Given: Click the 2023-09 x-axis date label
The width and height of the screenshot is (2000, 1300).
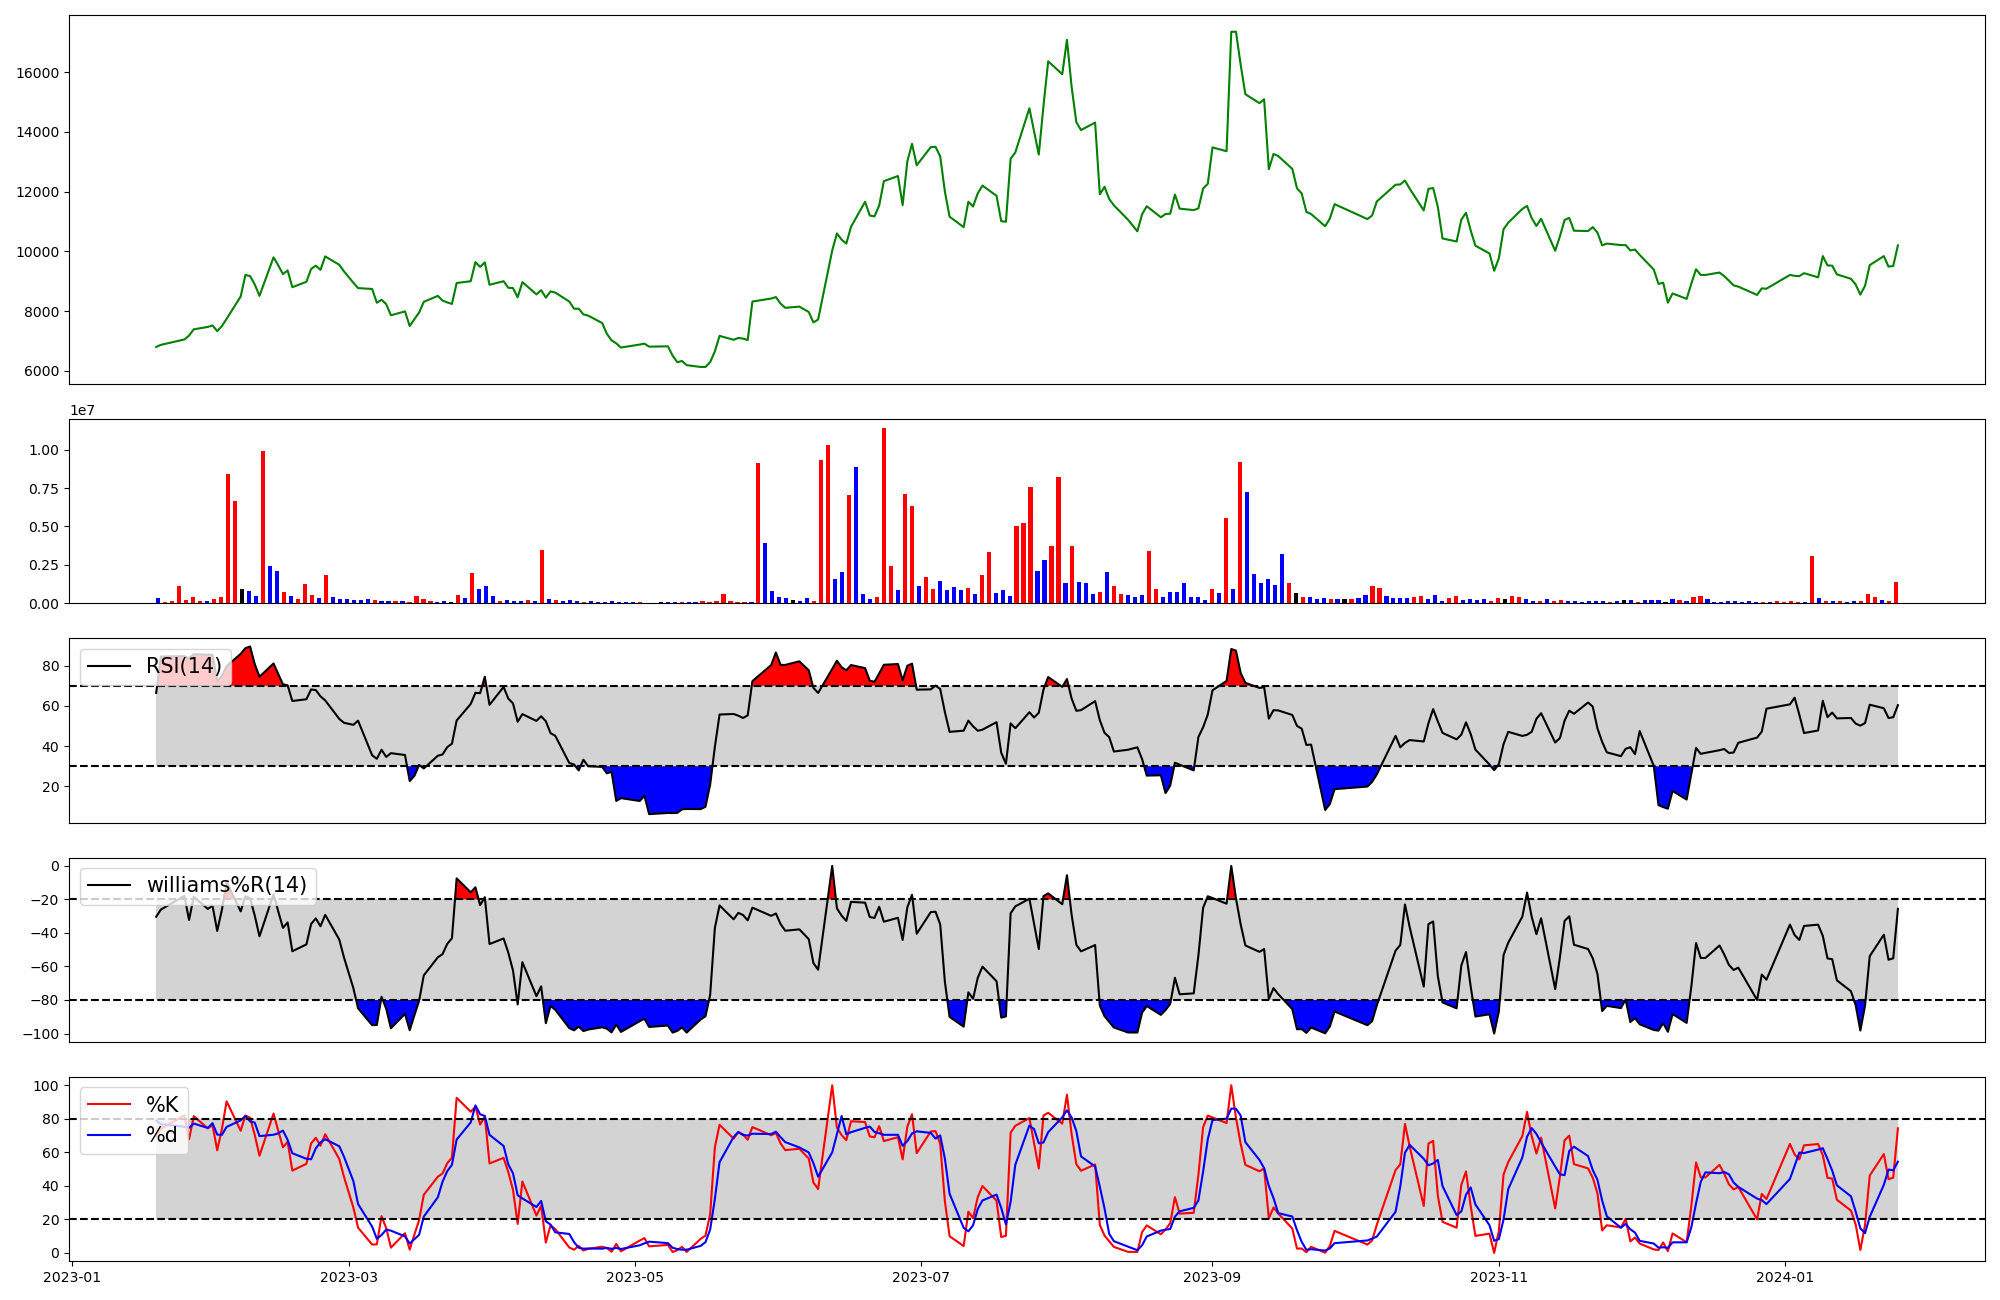Looking at the screenshot, I should pos(1212,1277).
